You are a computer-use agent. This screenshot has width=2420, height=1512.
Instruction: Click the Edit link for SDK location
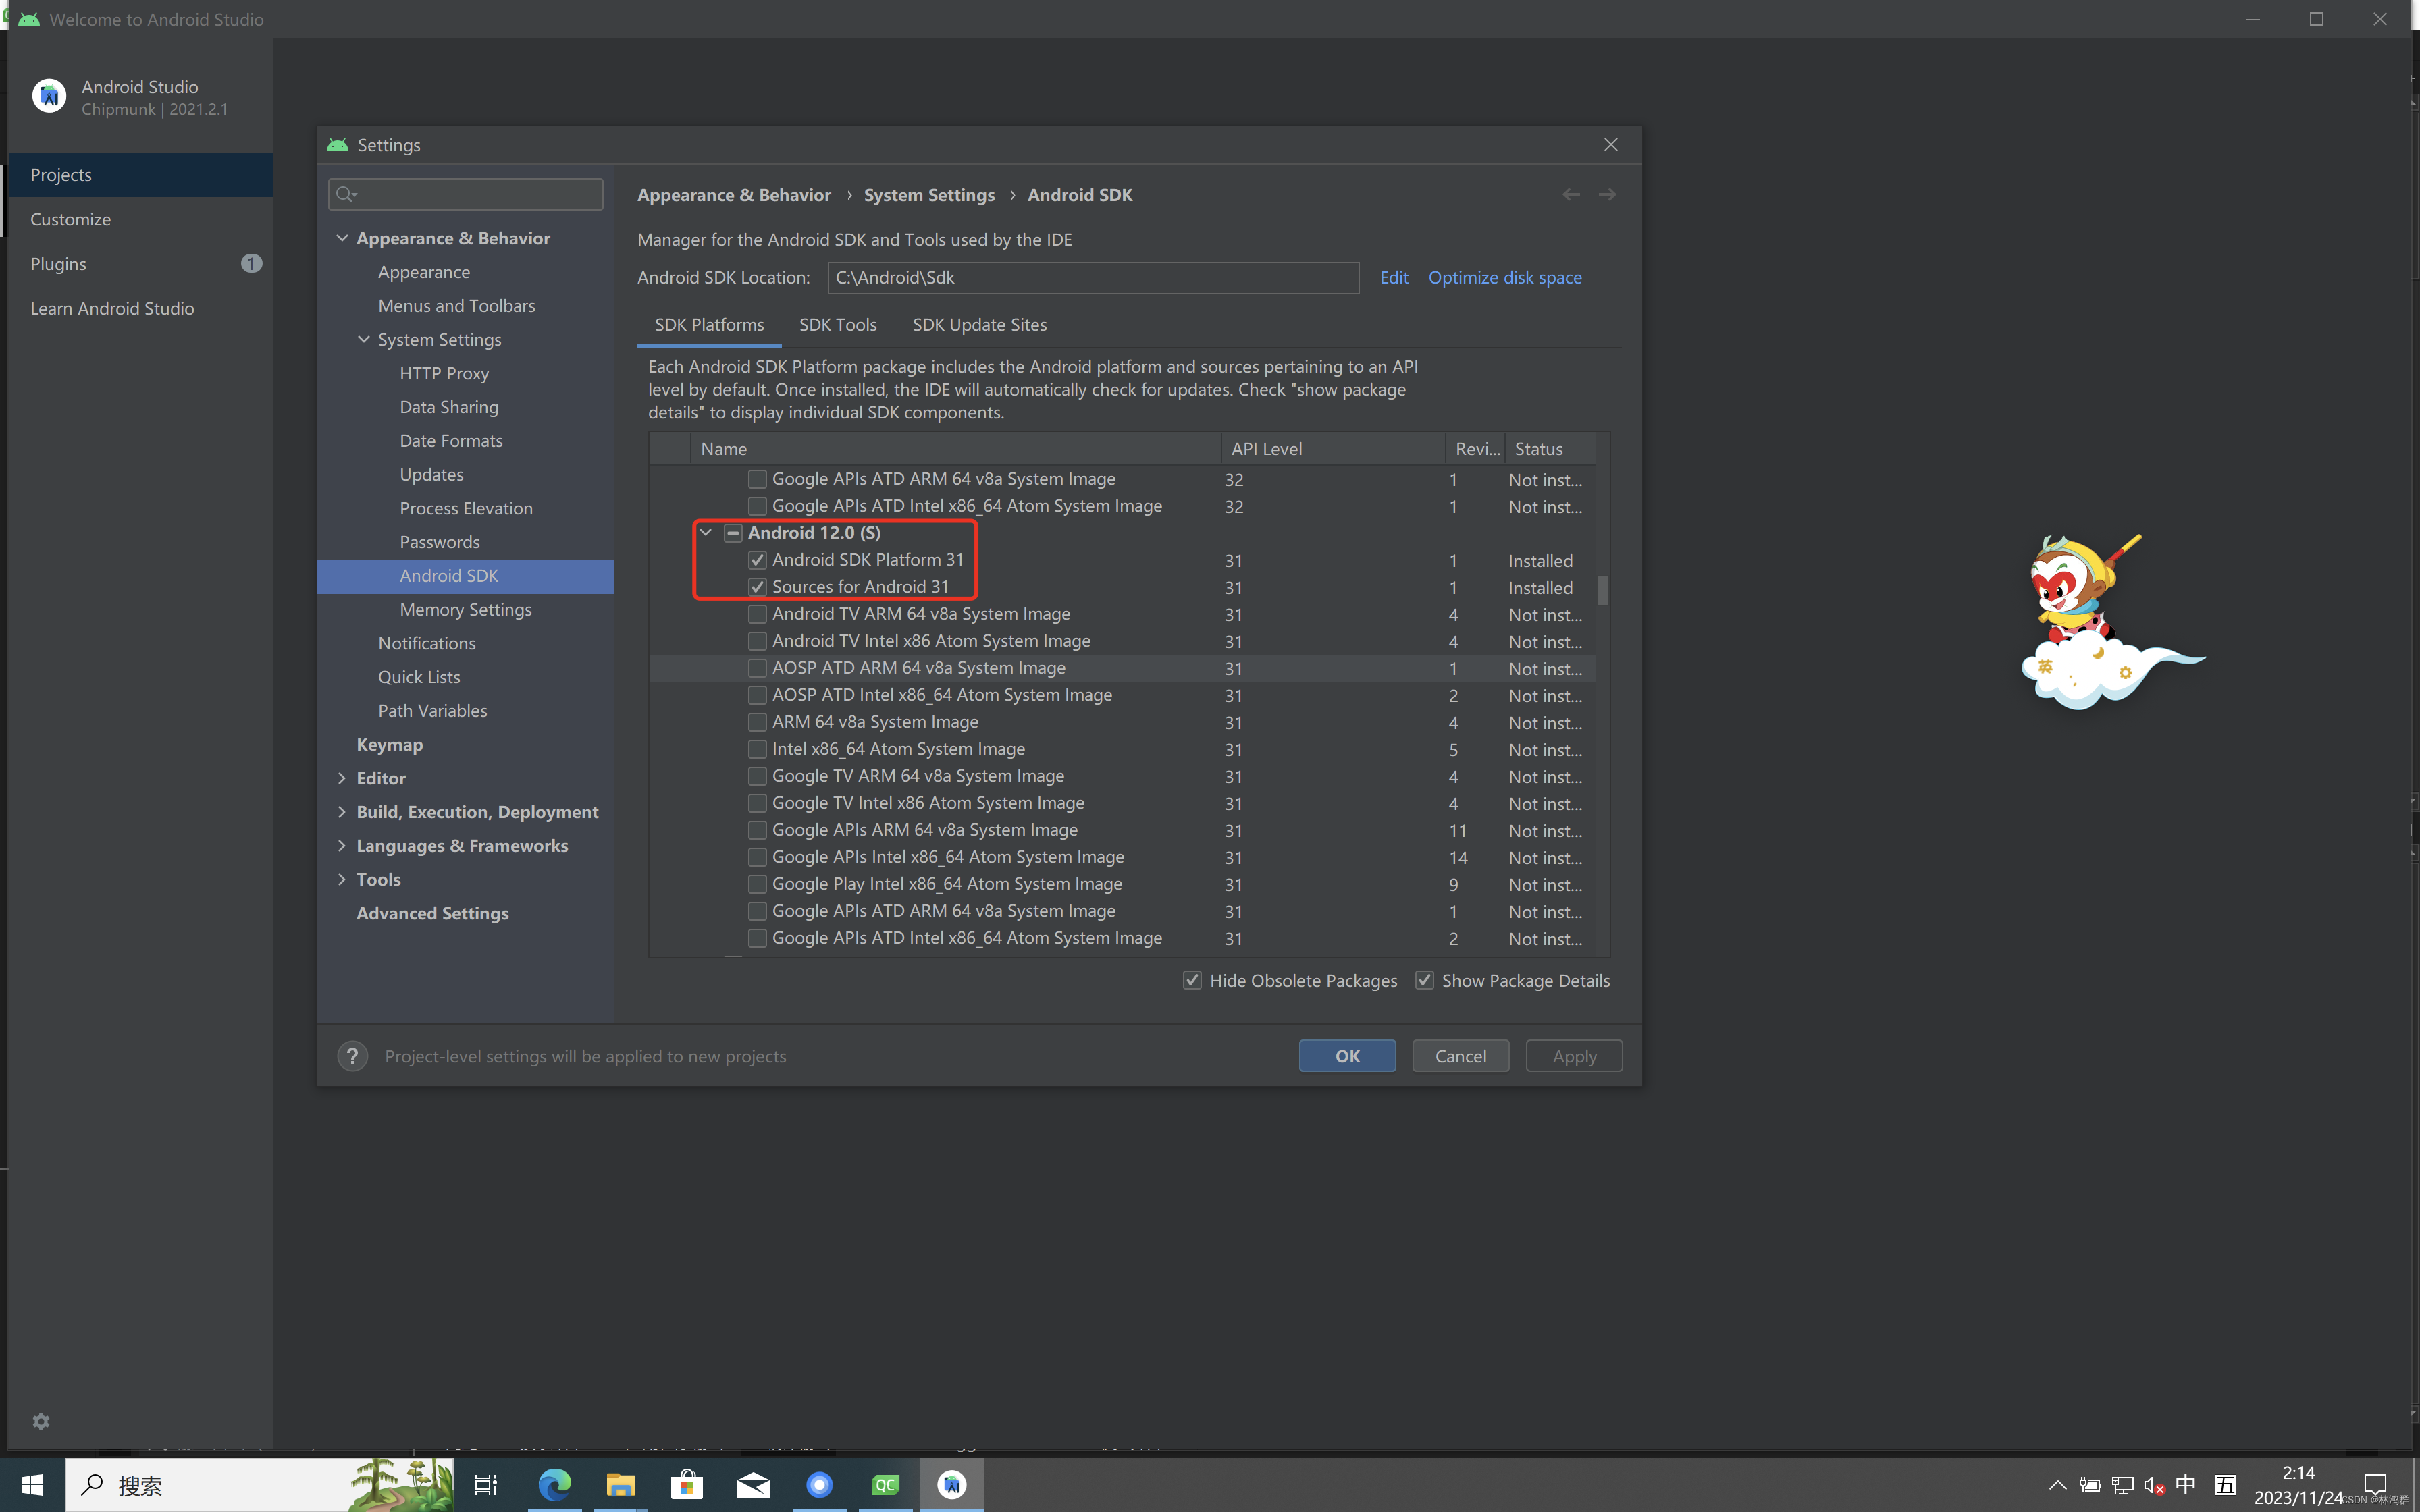click(1394, 278)
